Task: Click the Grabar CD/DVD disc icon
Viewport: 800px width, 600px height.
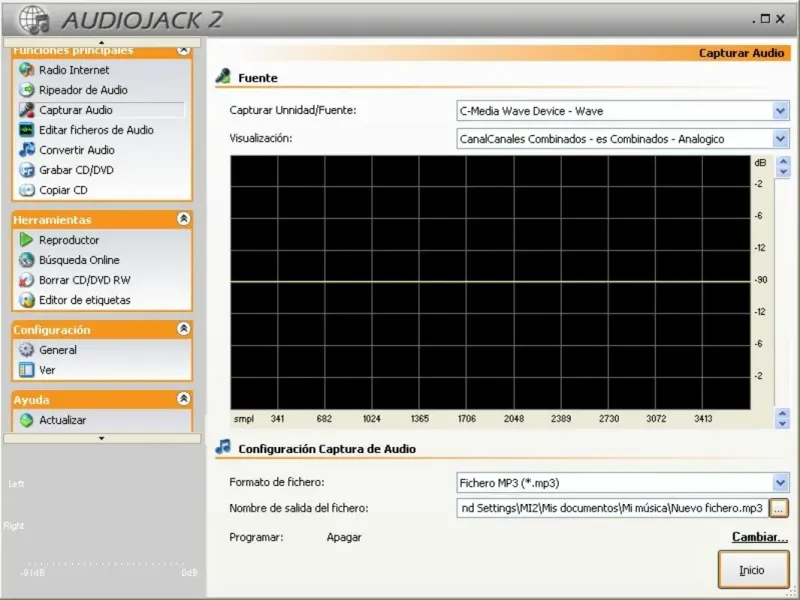Action: pyautogui.click(x=27, y=170)
